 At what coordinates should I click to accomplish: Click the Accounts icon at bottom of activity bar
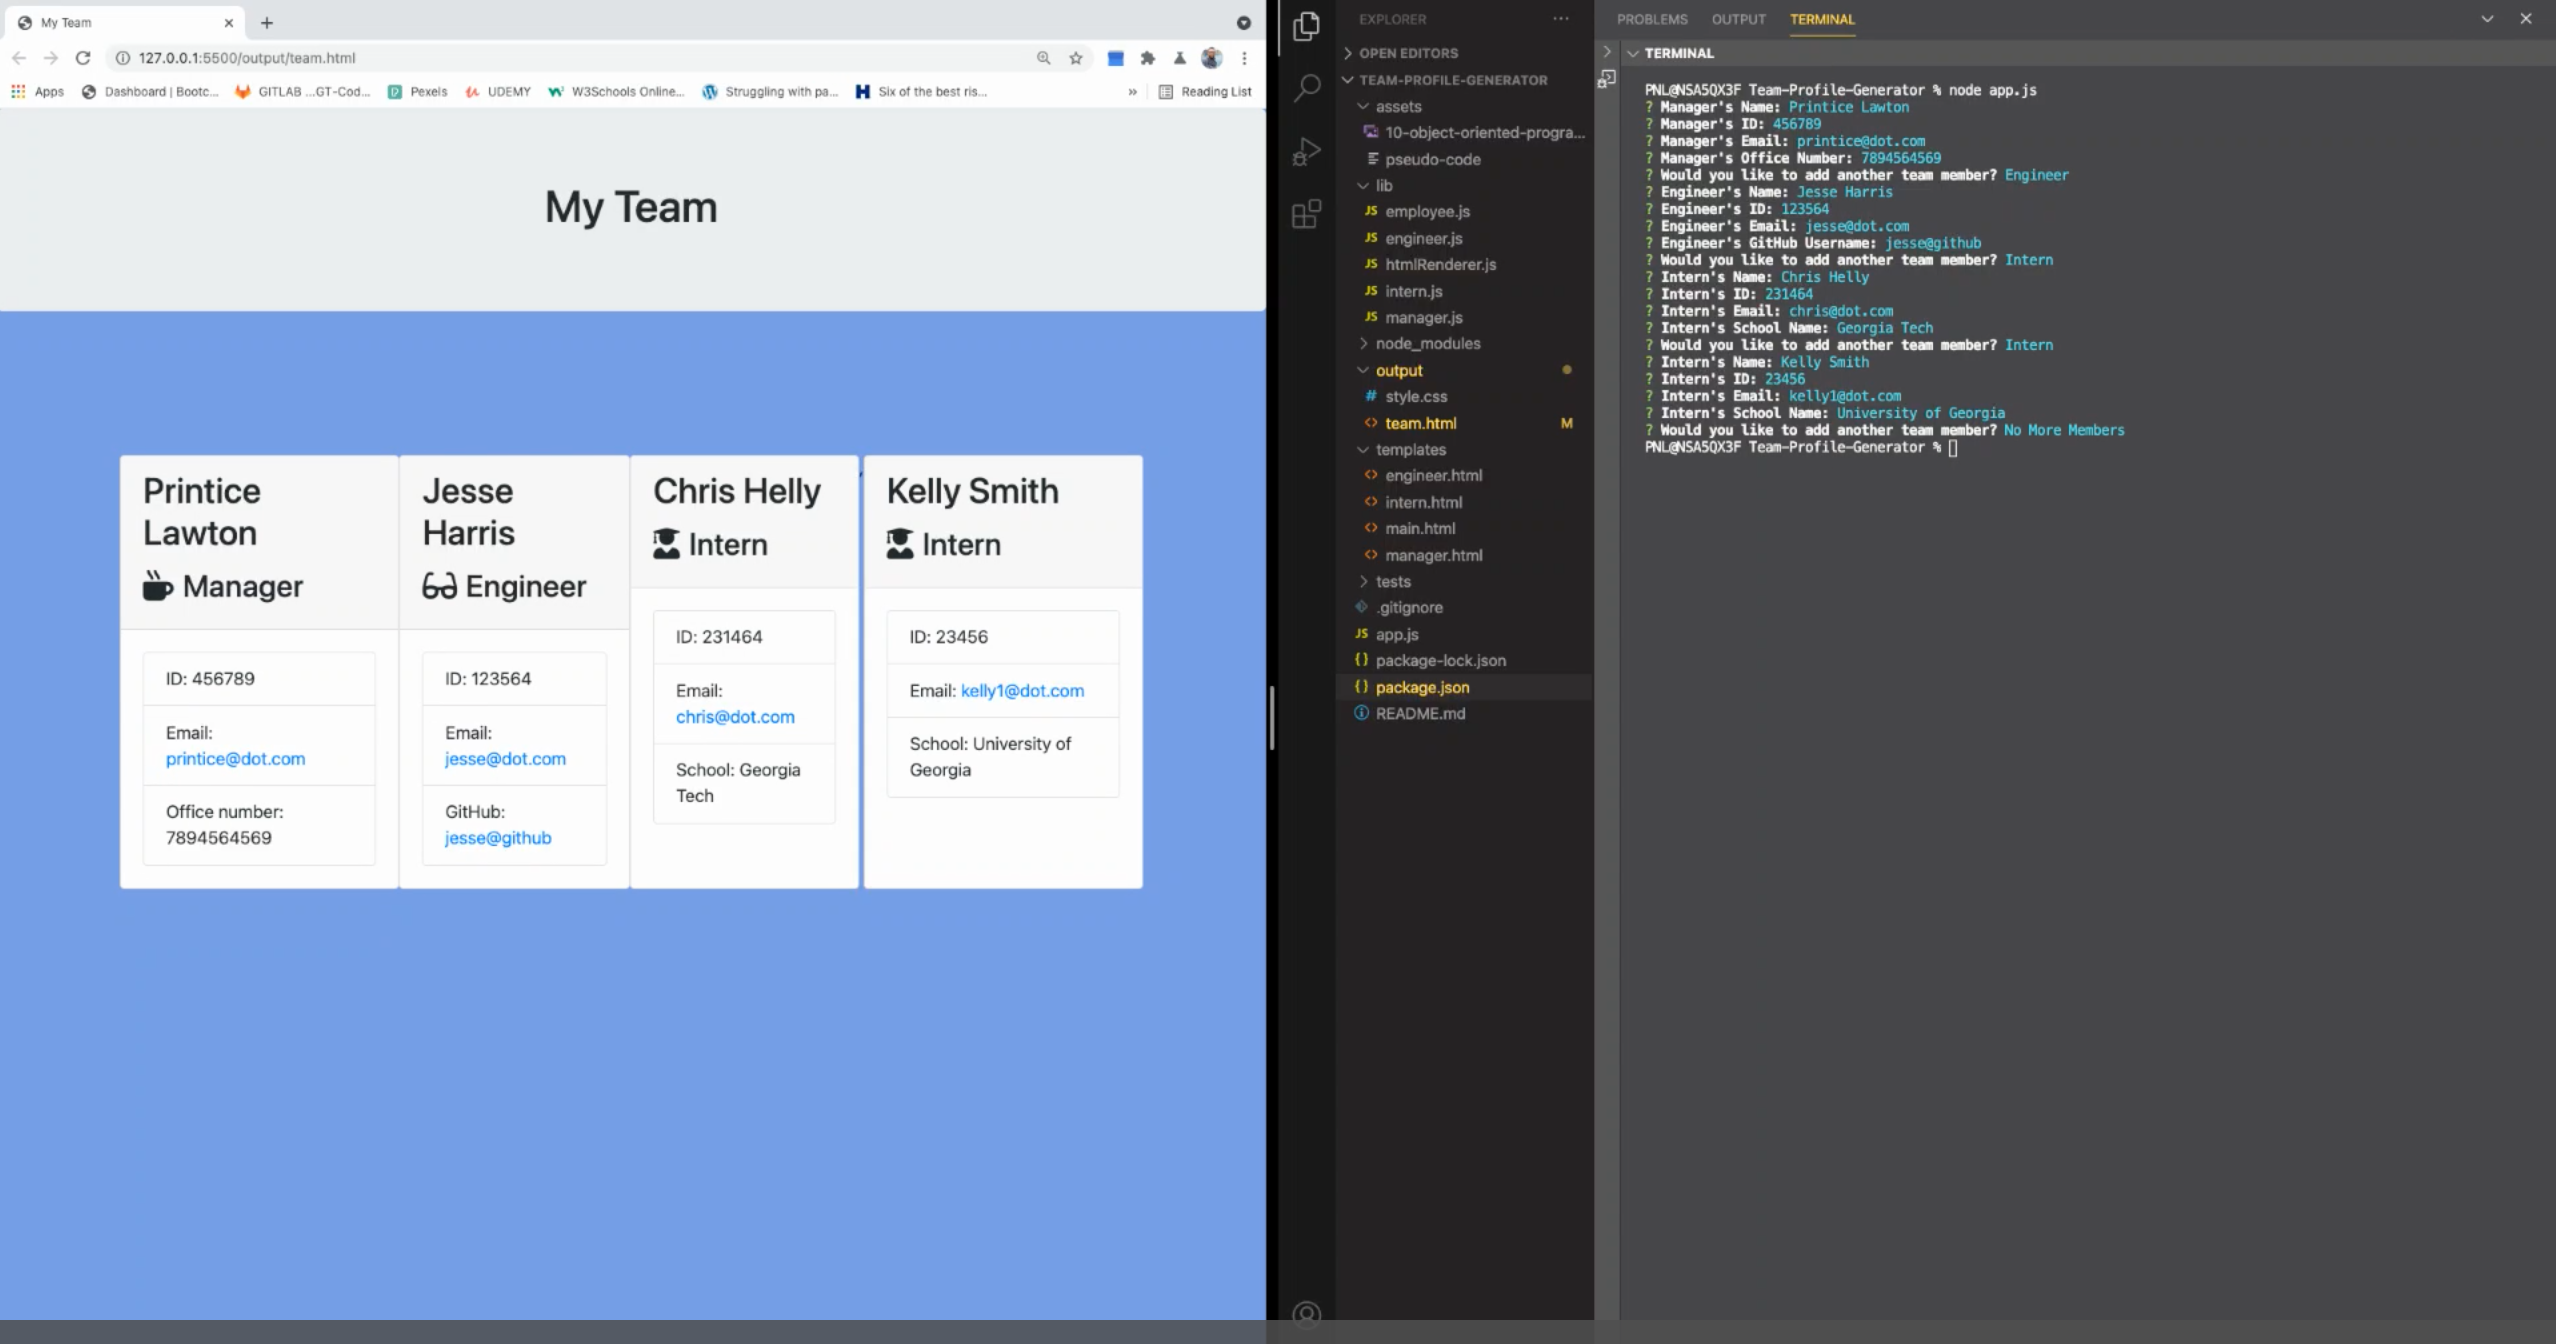coord(1306,1313)
